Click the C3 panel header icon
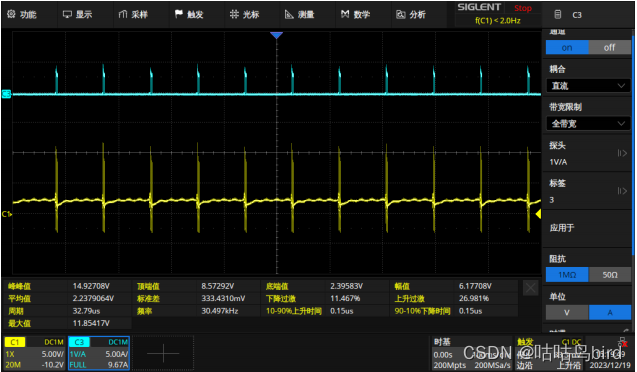Image resolution: width=637 pixels, height=372 pixels. click(558, 15)
